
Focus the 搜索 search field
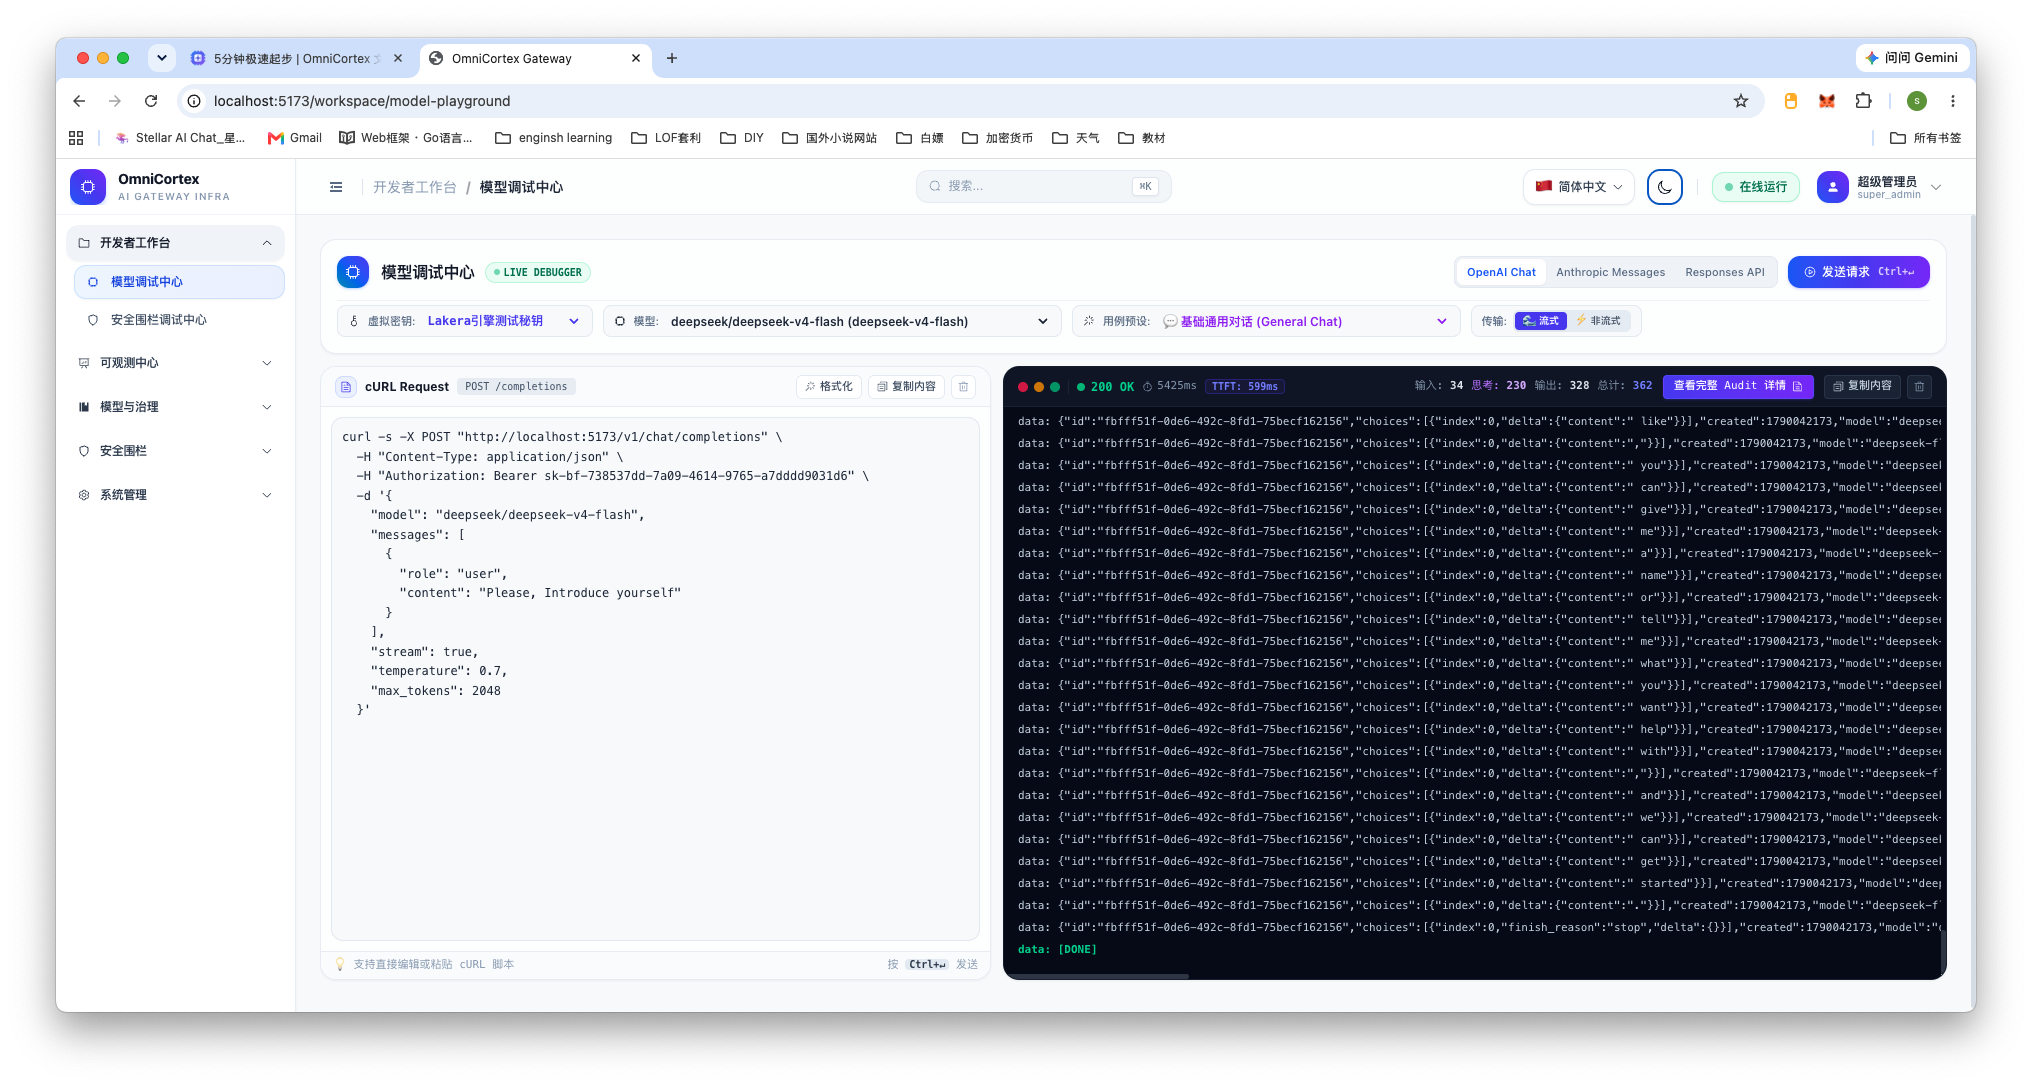click(x=1043, y=186)
